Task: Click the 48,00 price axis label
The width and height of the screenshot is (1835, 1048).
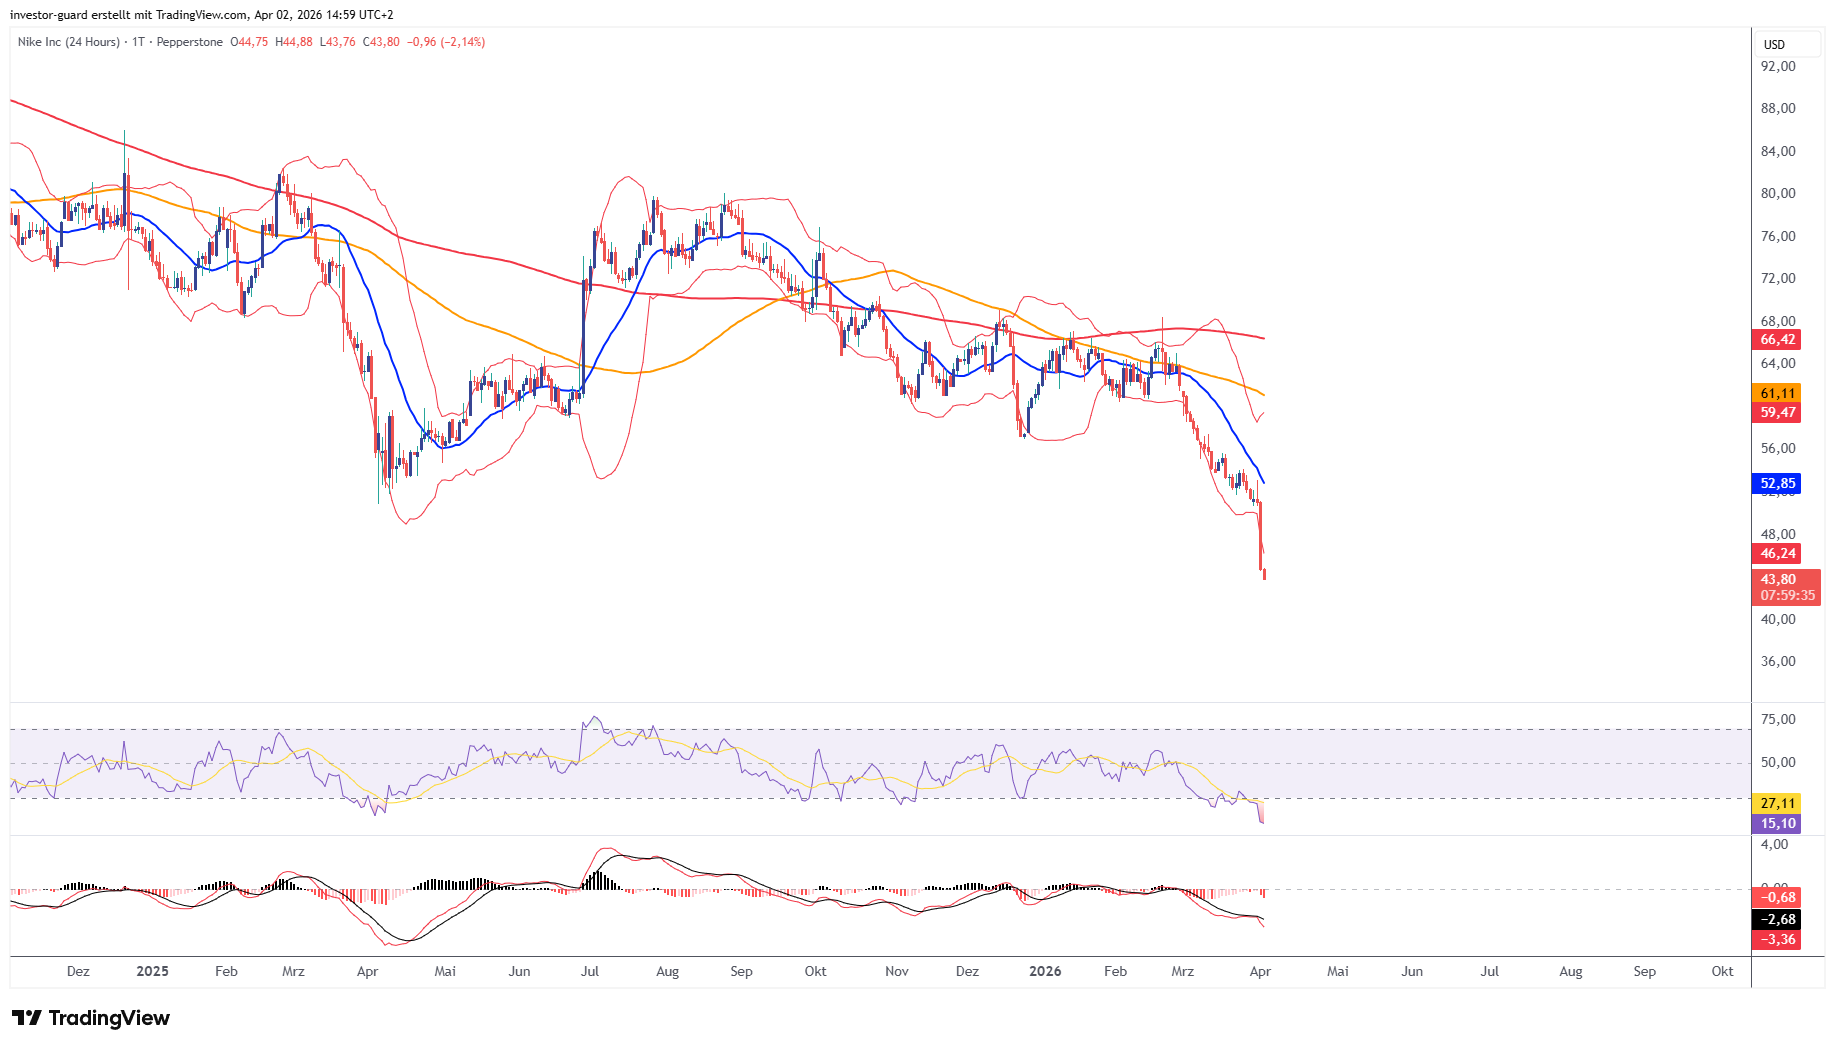Action: (x=1778, y=535)
